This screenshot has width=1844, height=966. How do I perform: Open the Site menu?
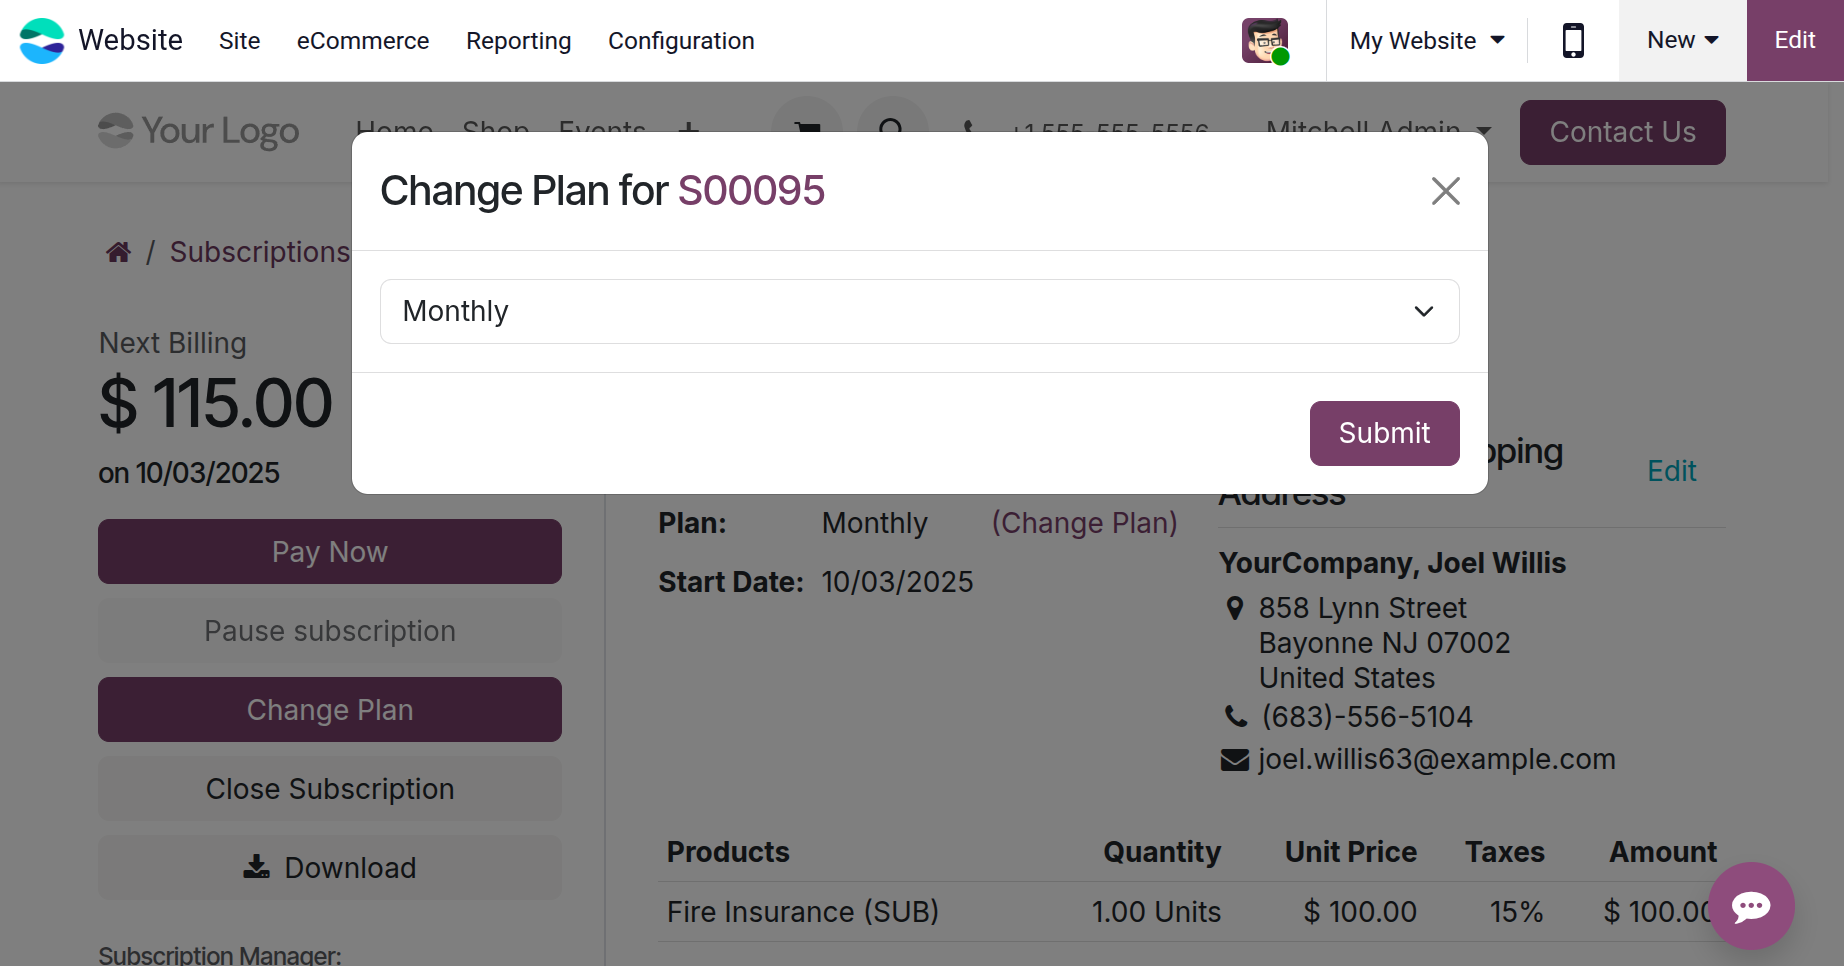(239, 41)
